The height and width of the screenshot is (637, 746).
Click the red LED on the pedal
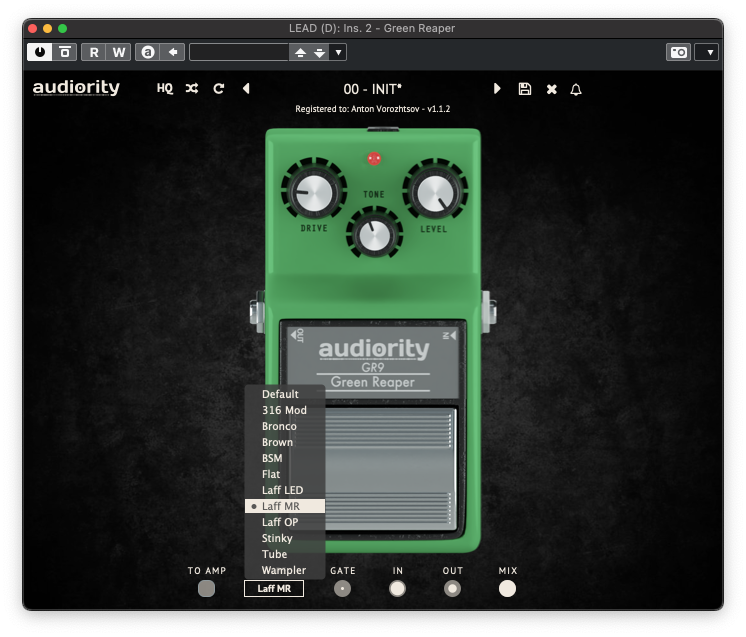coord(374,158)
